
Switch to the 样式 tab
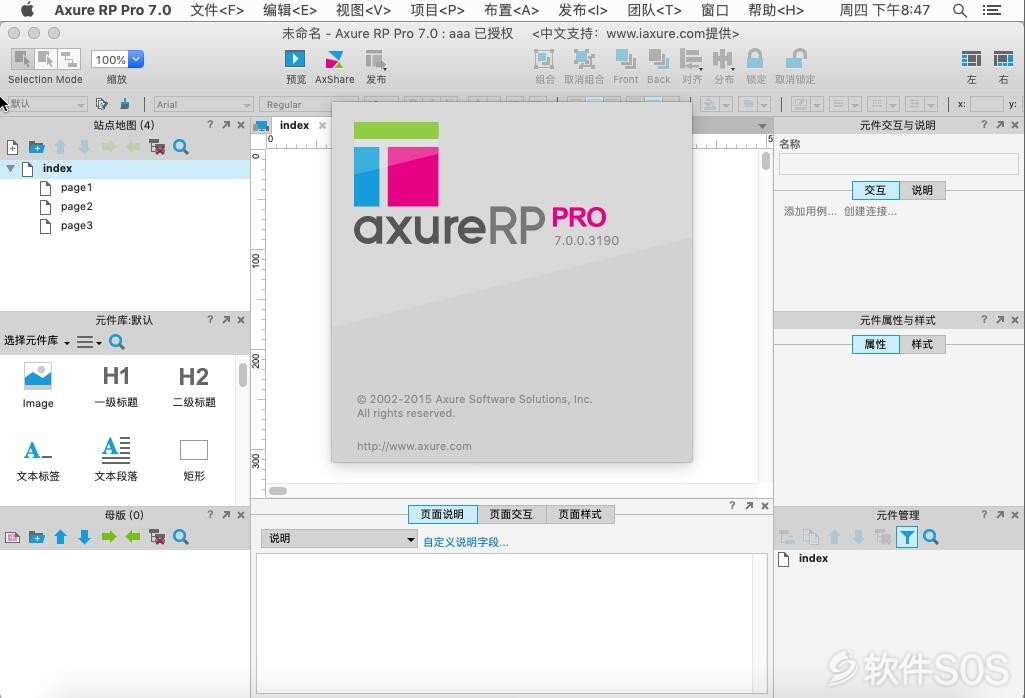click(922, 344)
